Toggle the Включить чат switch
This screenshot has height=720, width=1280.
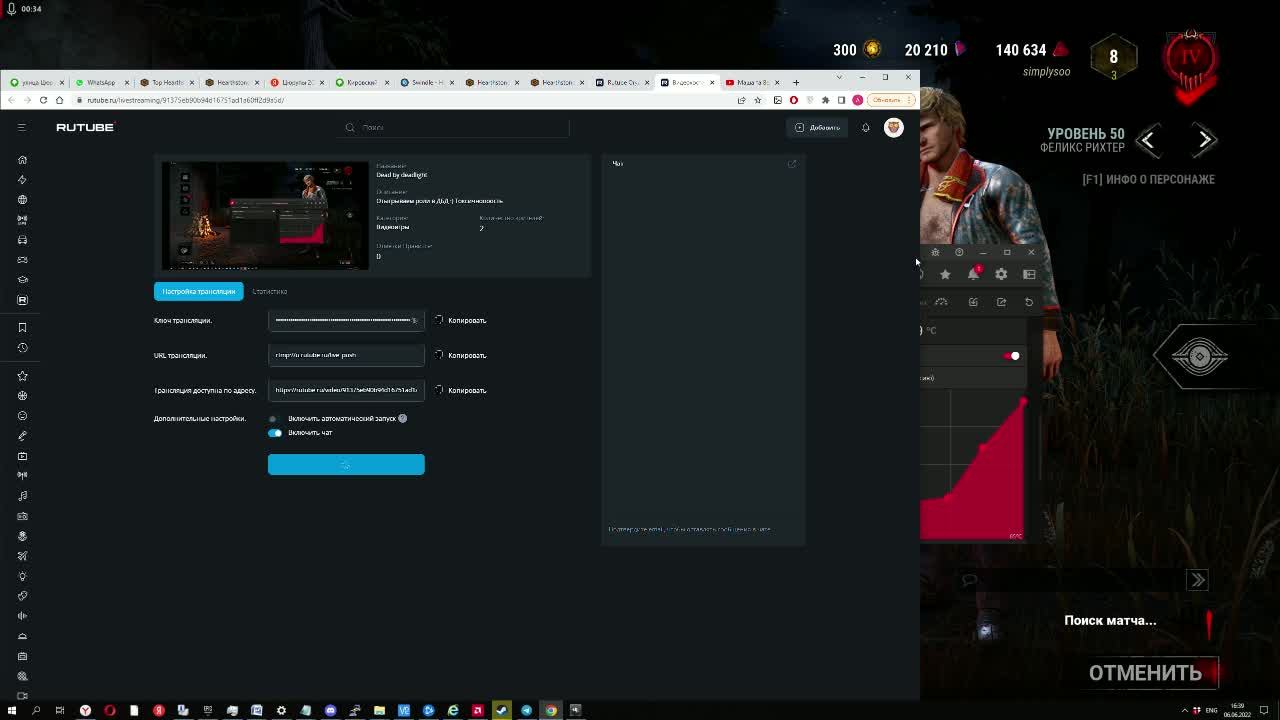point(275,432)
